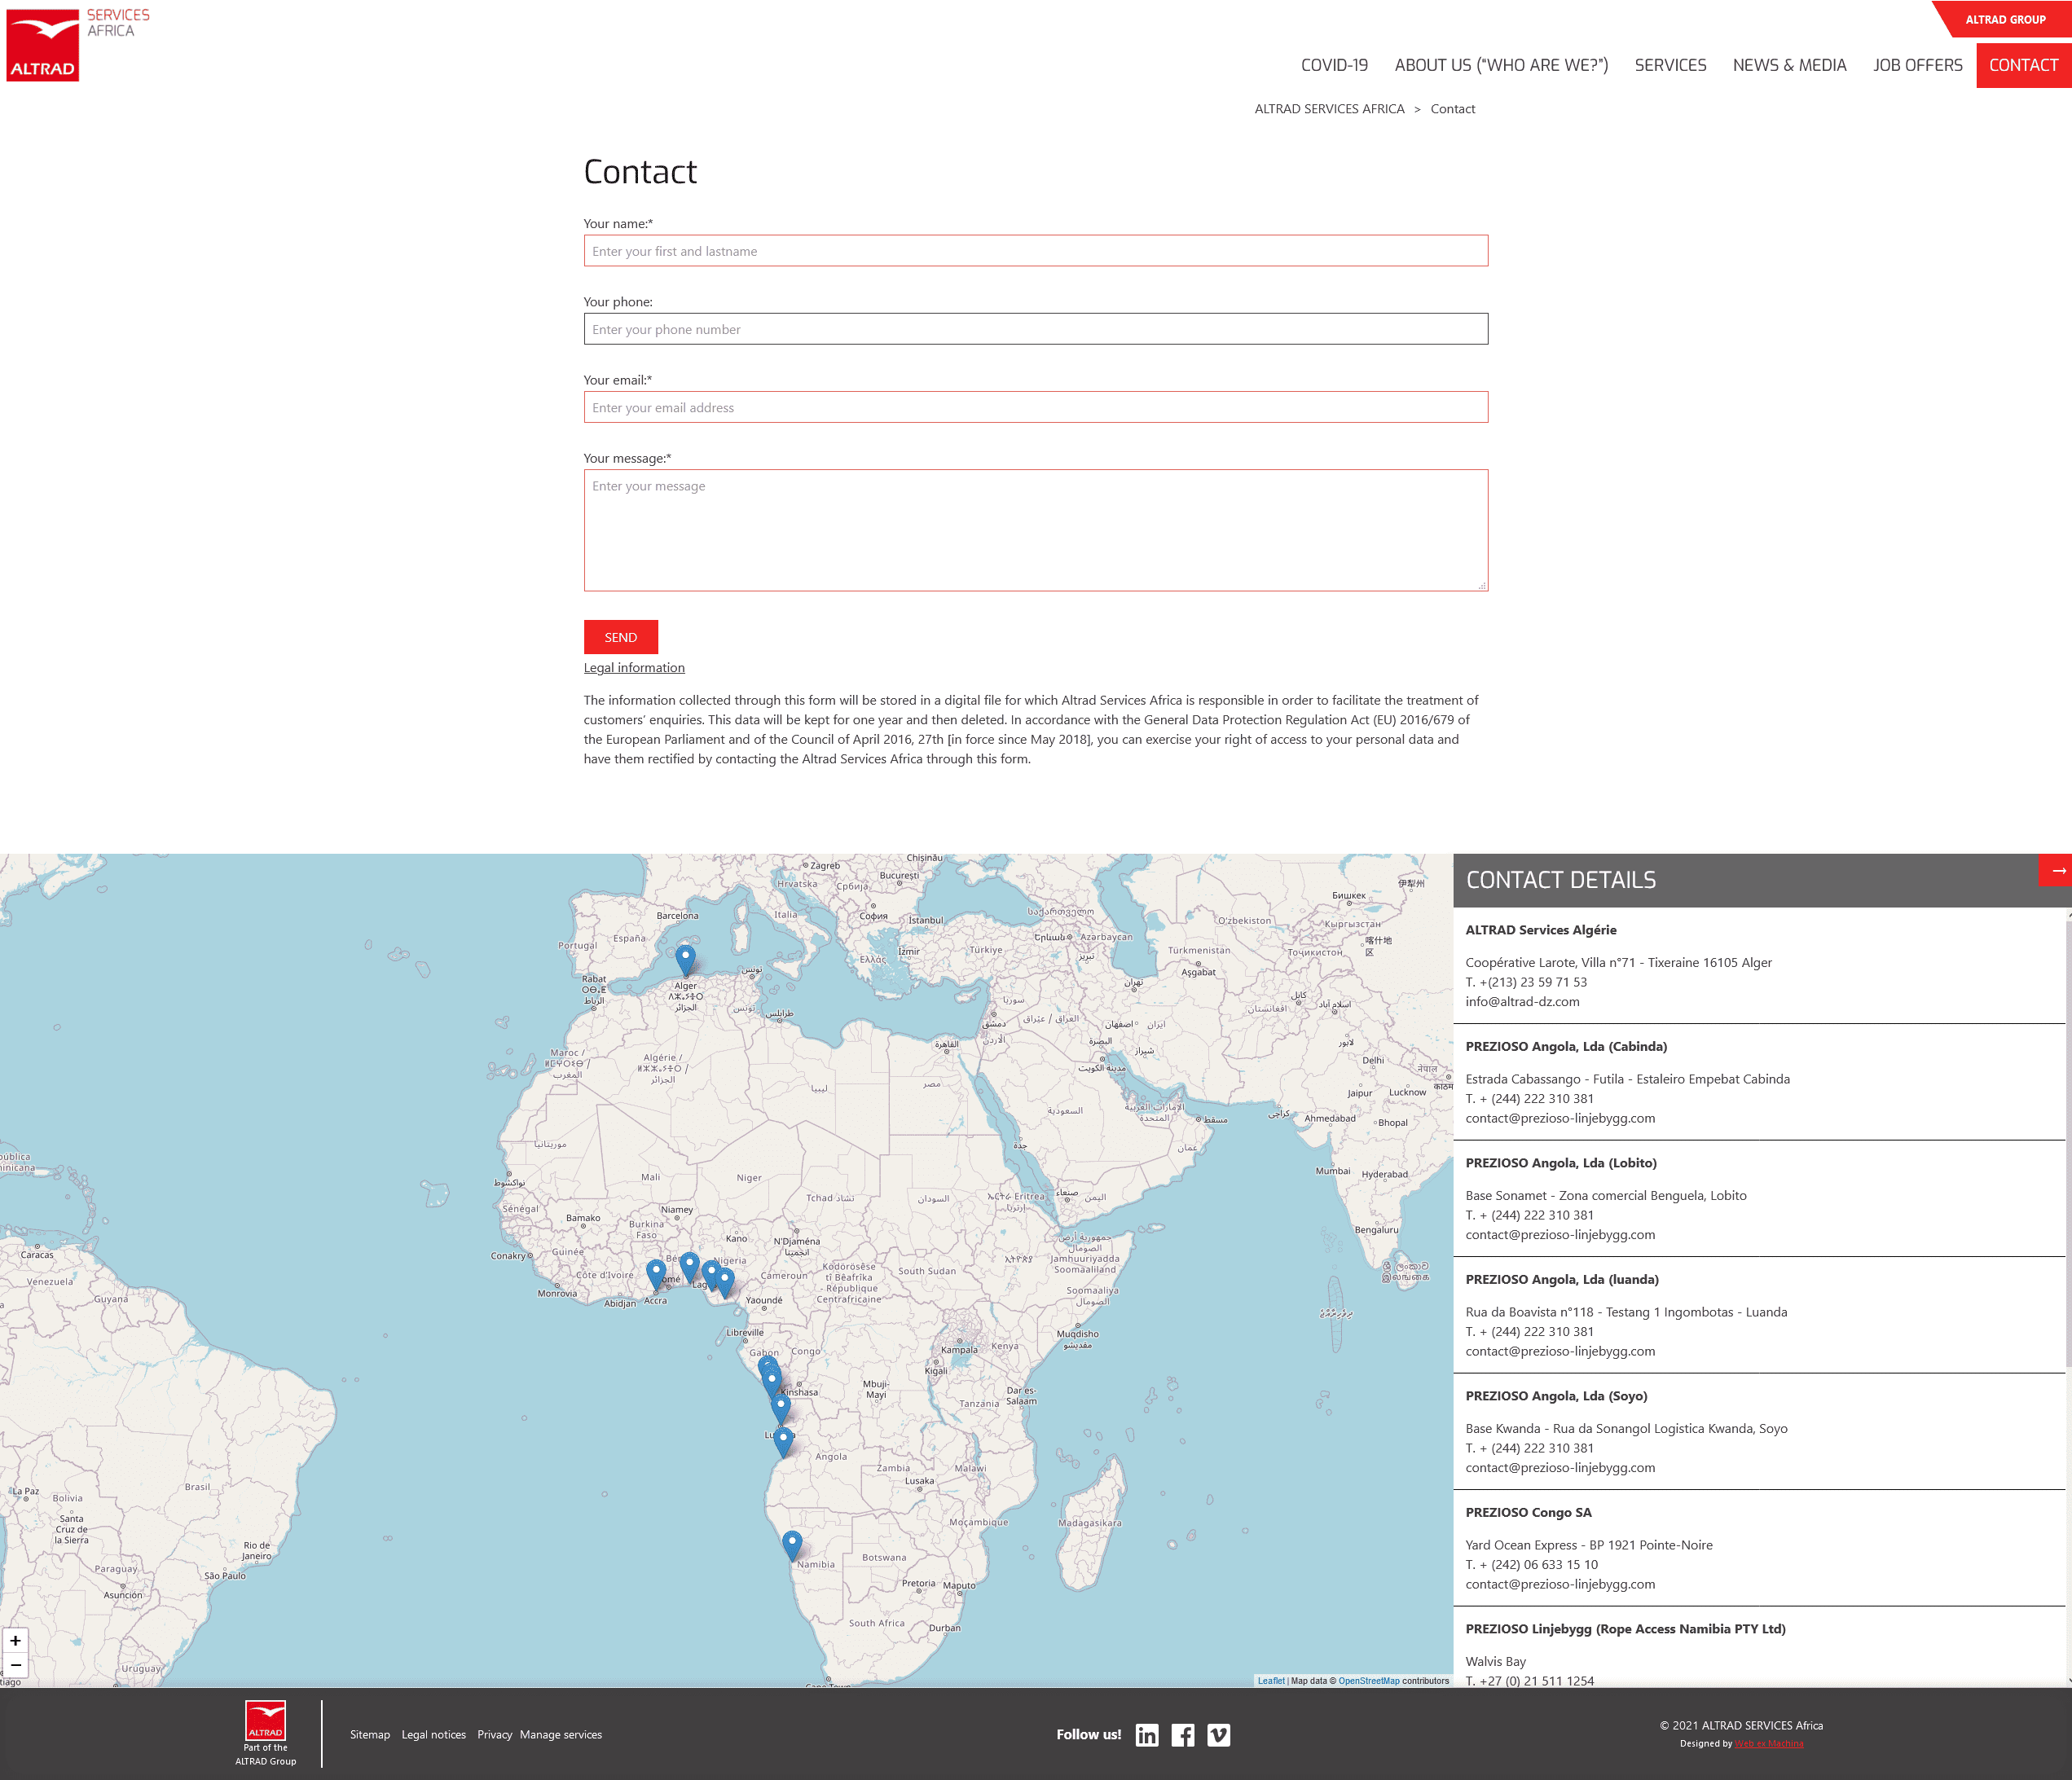
Task: Open the Sitemap footer link
Action: [x=370, y=1735]
